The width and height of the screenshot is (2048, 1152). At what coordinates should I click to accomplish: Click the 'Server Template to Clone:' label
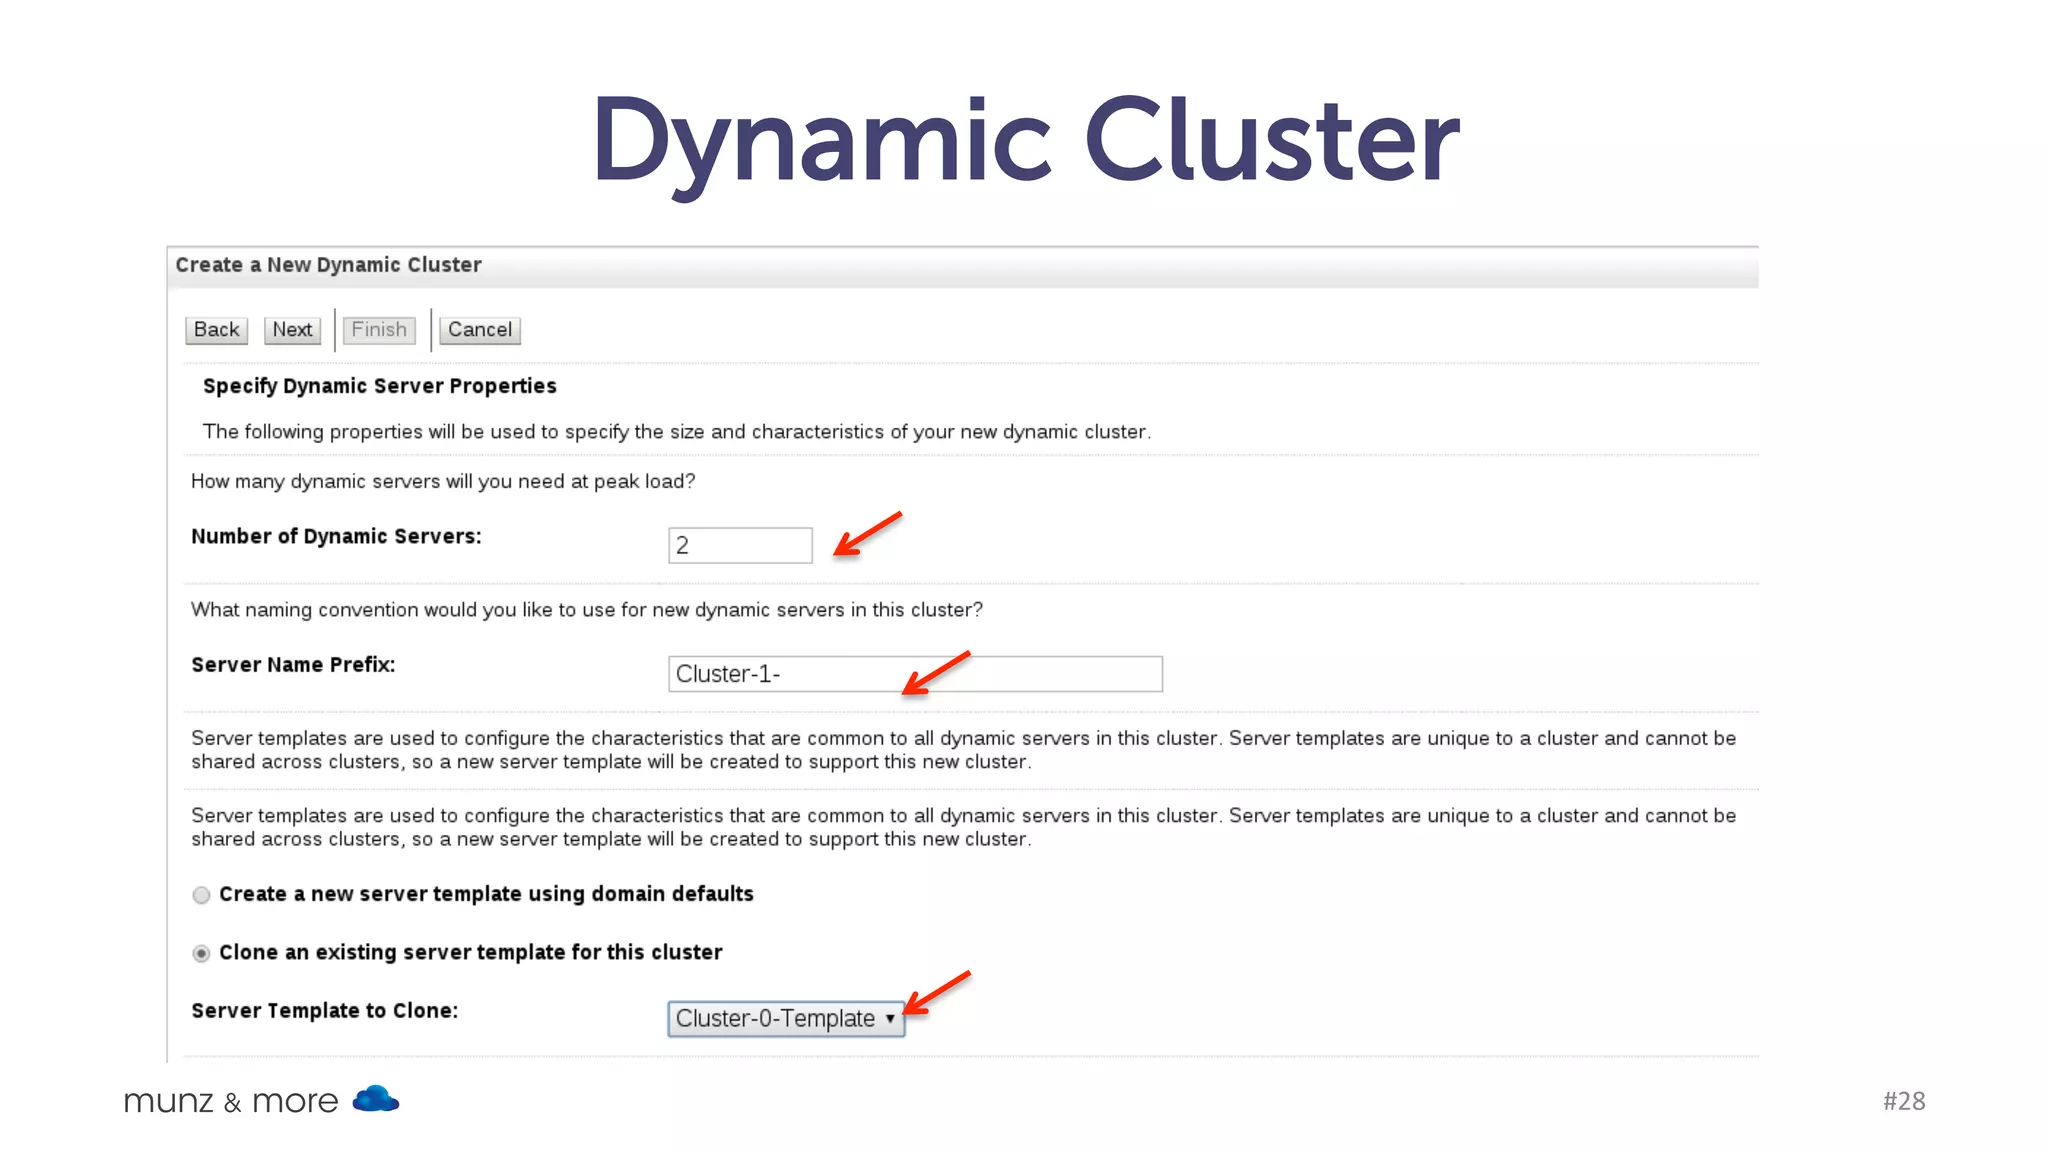(325, 1011)
